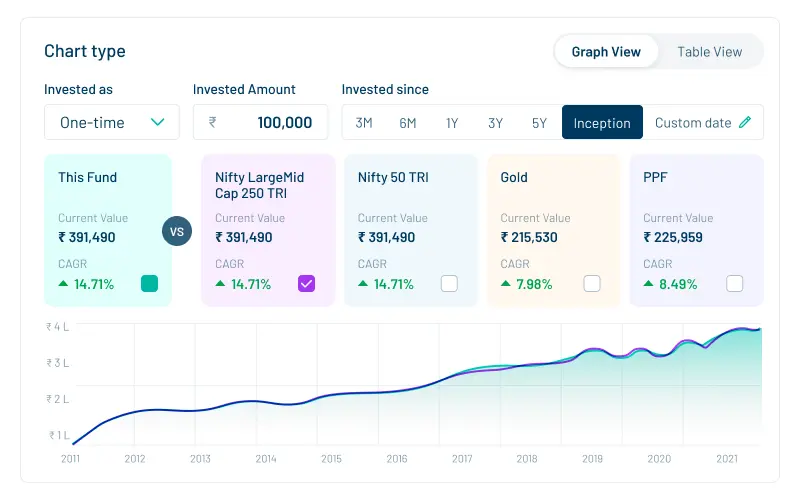Click the teal swatch in This Fund card

(x=149, y=283)
